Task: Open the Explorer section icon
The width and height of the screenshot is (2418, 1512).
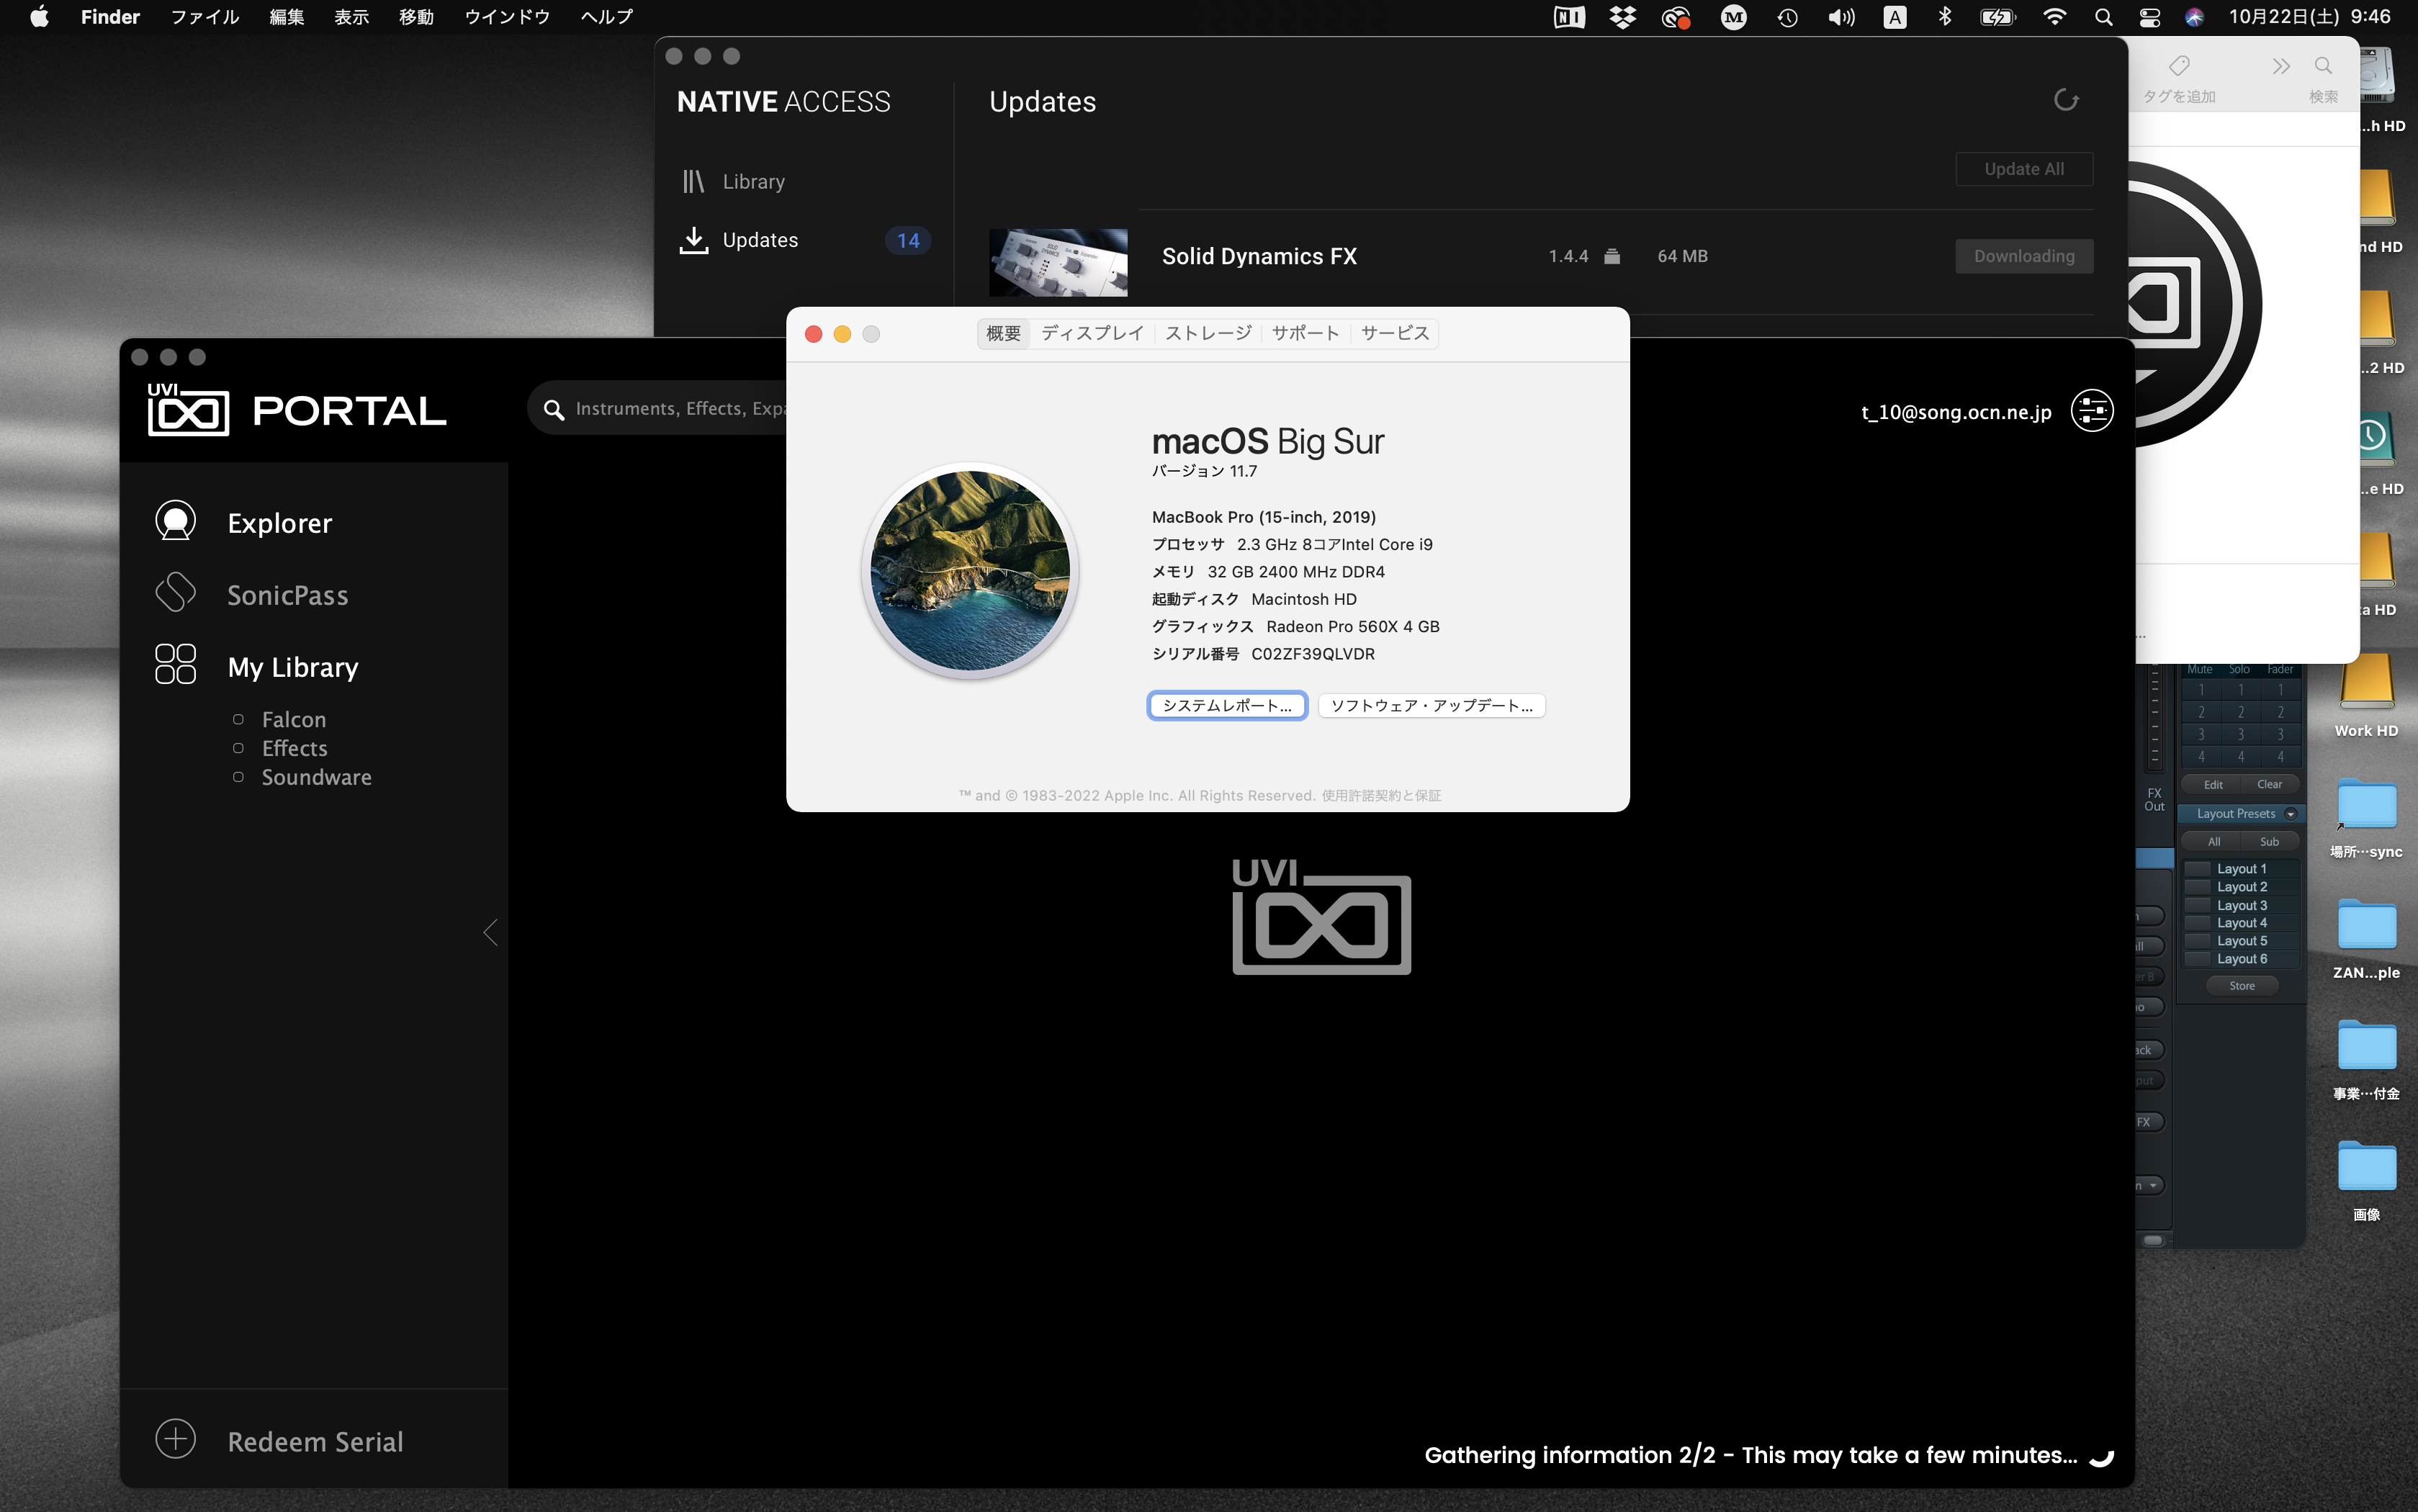Action: (x=175, y=521)
